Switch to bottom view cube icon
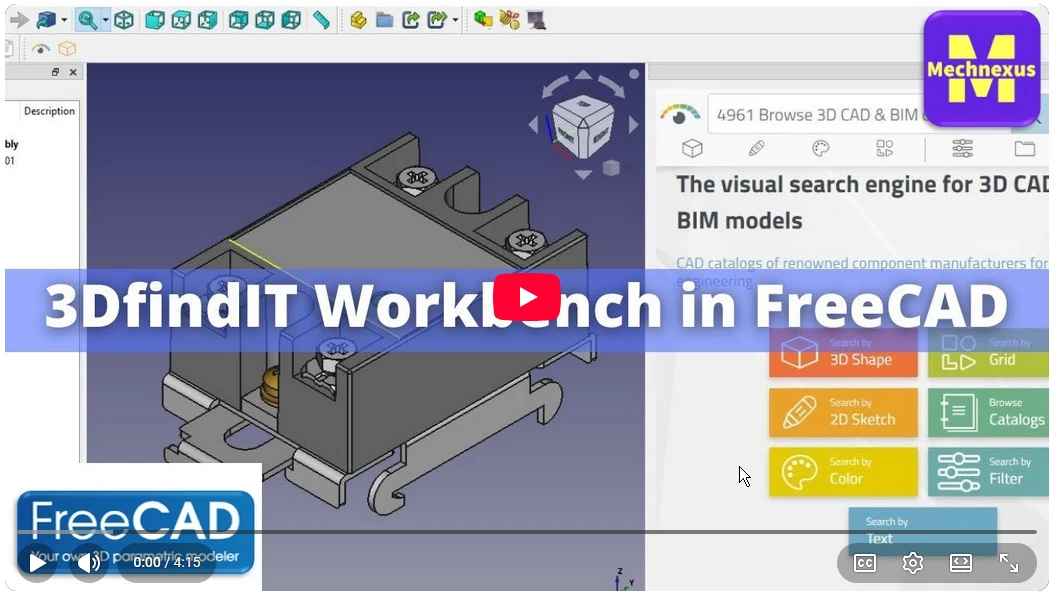Image resolution: width=1056 pixels, height=596 pixels. [265, 20]
